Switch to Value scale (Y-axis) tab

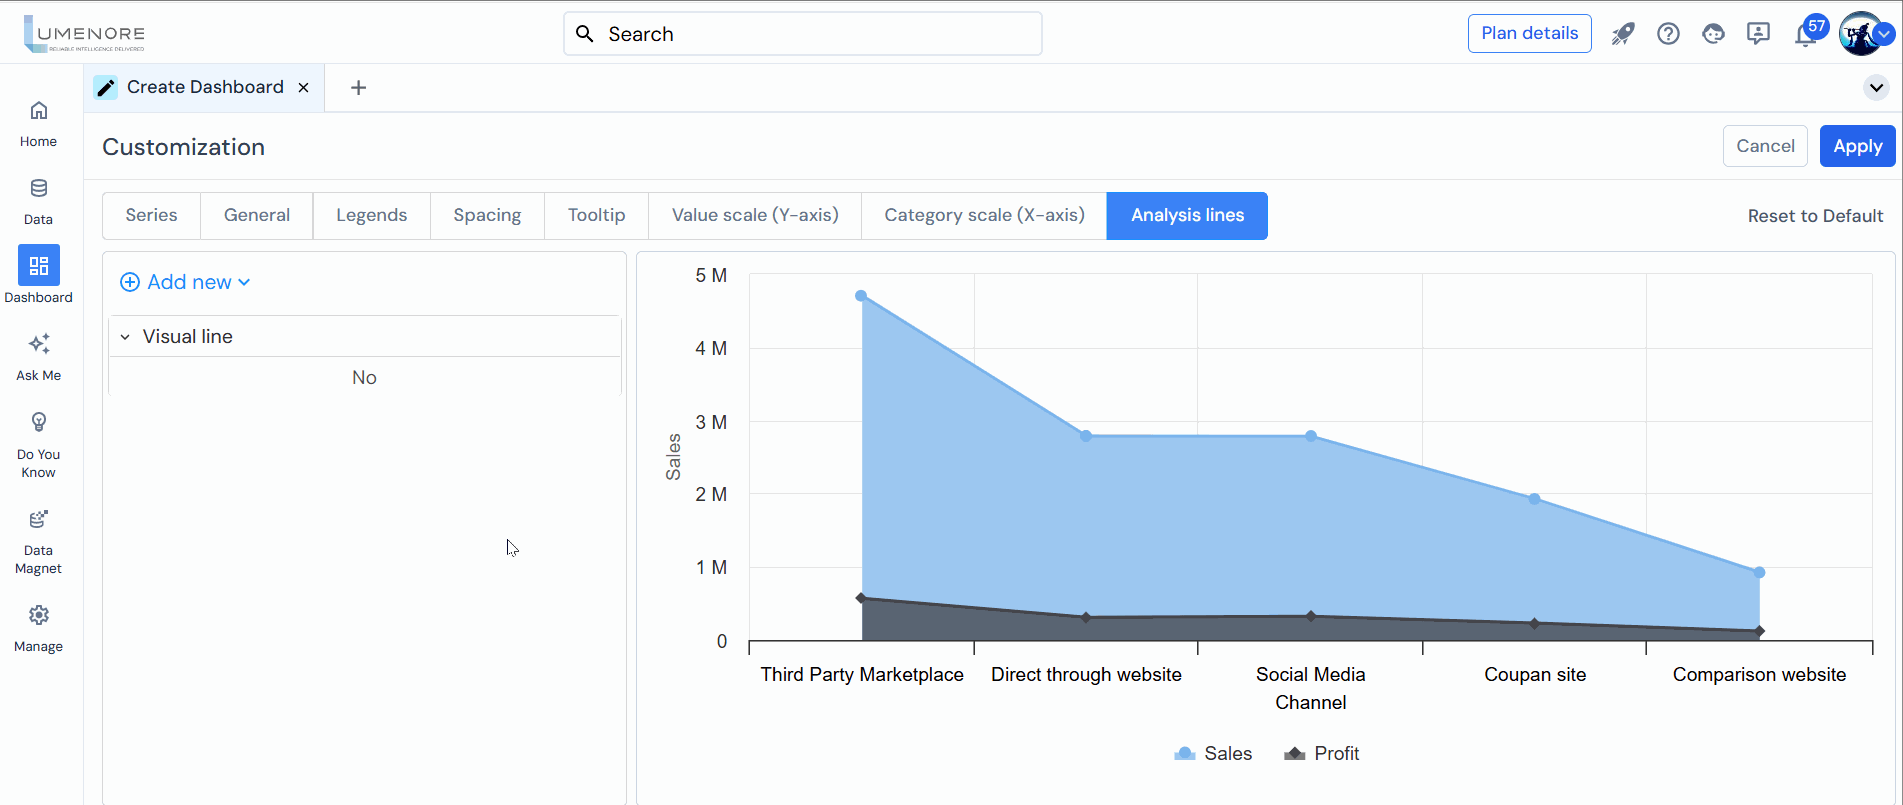(754, 216)
